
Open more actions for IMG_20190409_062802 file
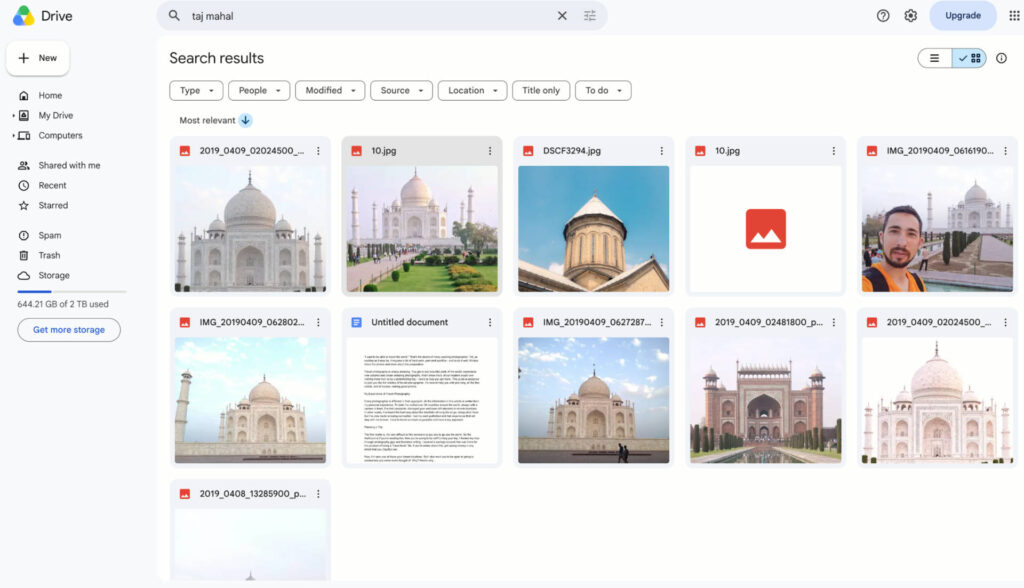pos(318,323)
